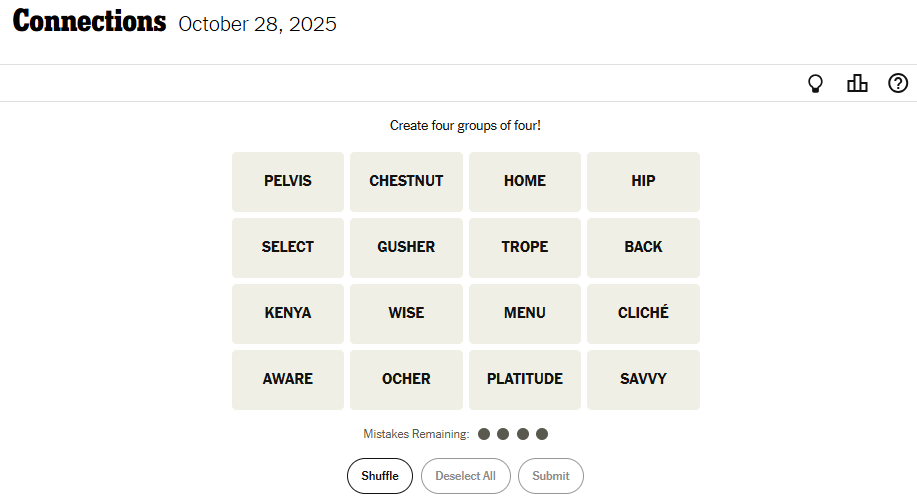Select the SAVVY word tile
Image resolution: width=917 pixels, height=499 pixels.
(x=643, y=379)
